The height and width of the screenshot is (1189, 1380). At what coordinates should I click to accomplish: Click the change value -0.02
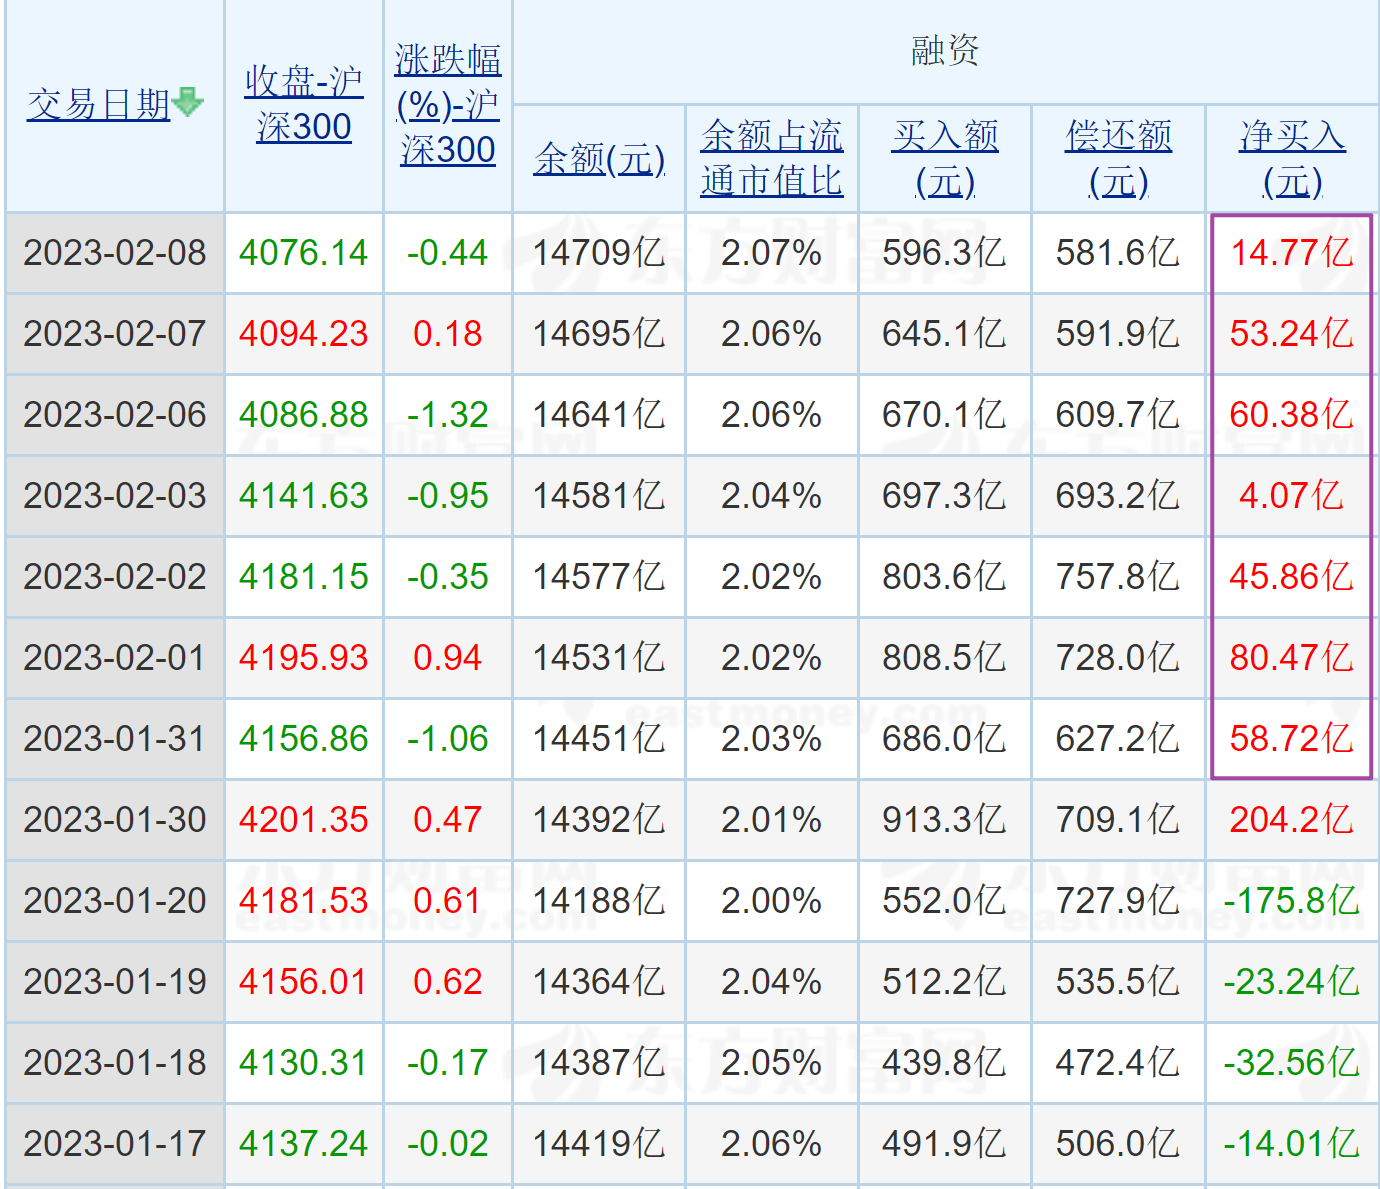tap(448, 1144)
